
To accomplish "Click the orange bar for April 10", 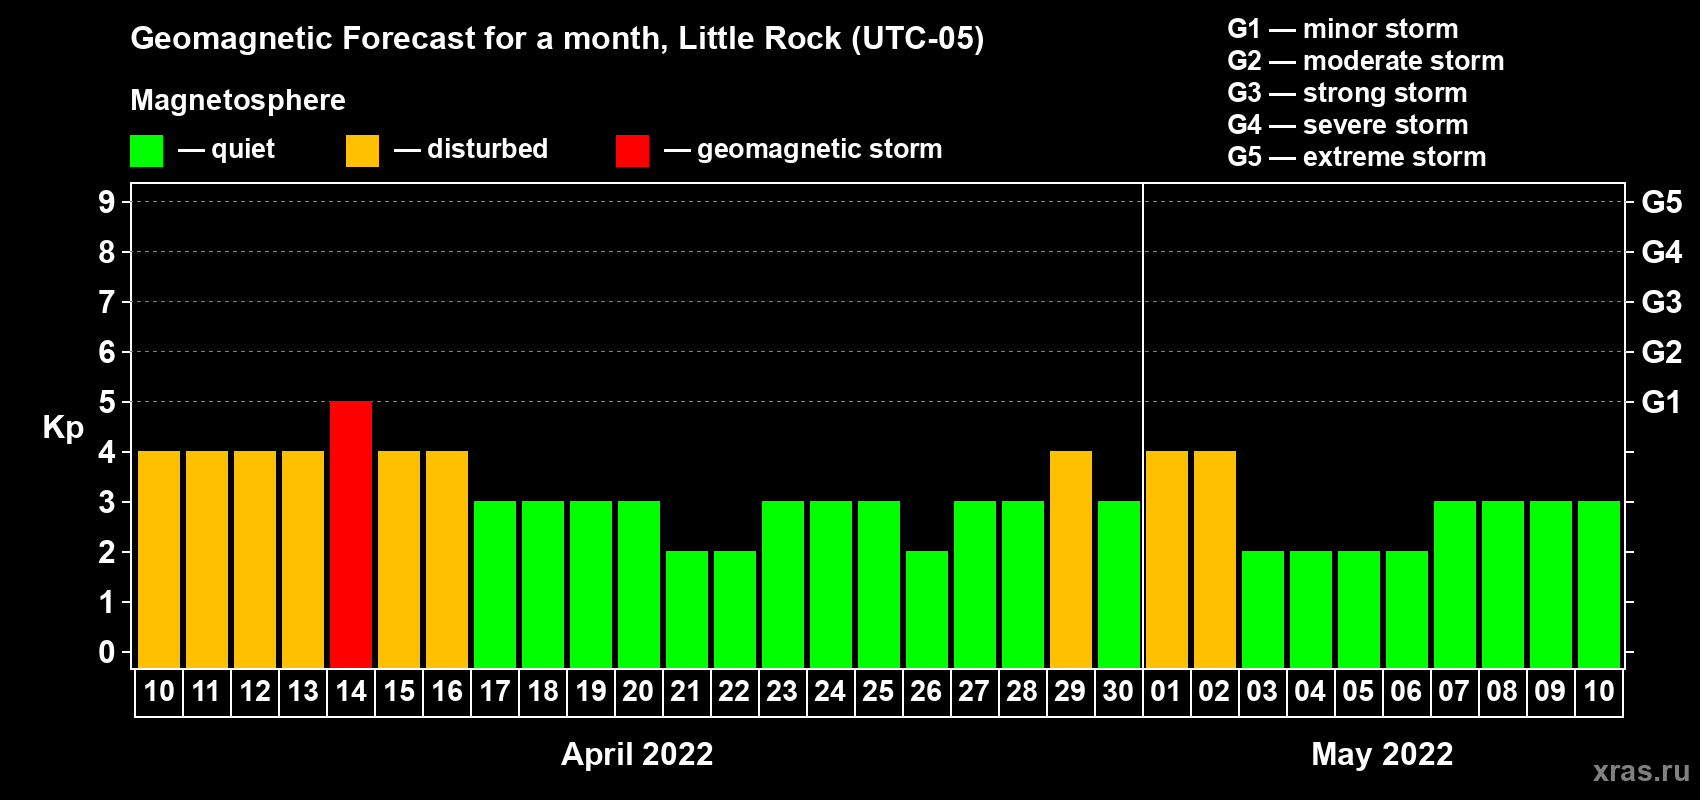I will (159, 559).
